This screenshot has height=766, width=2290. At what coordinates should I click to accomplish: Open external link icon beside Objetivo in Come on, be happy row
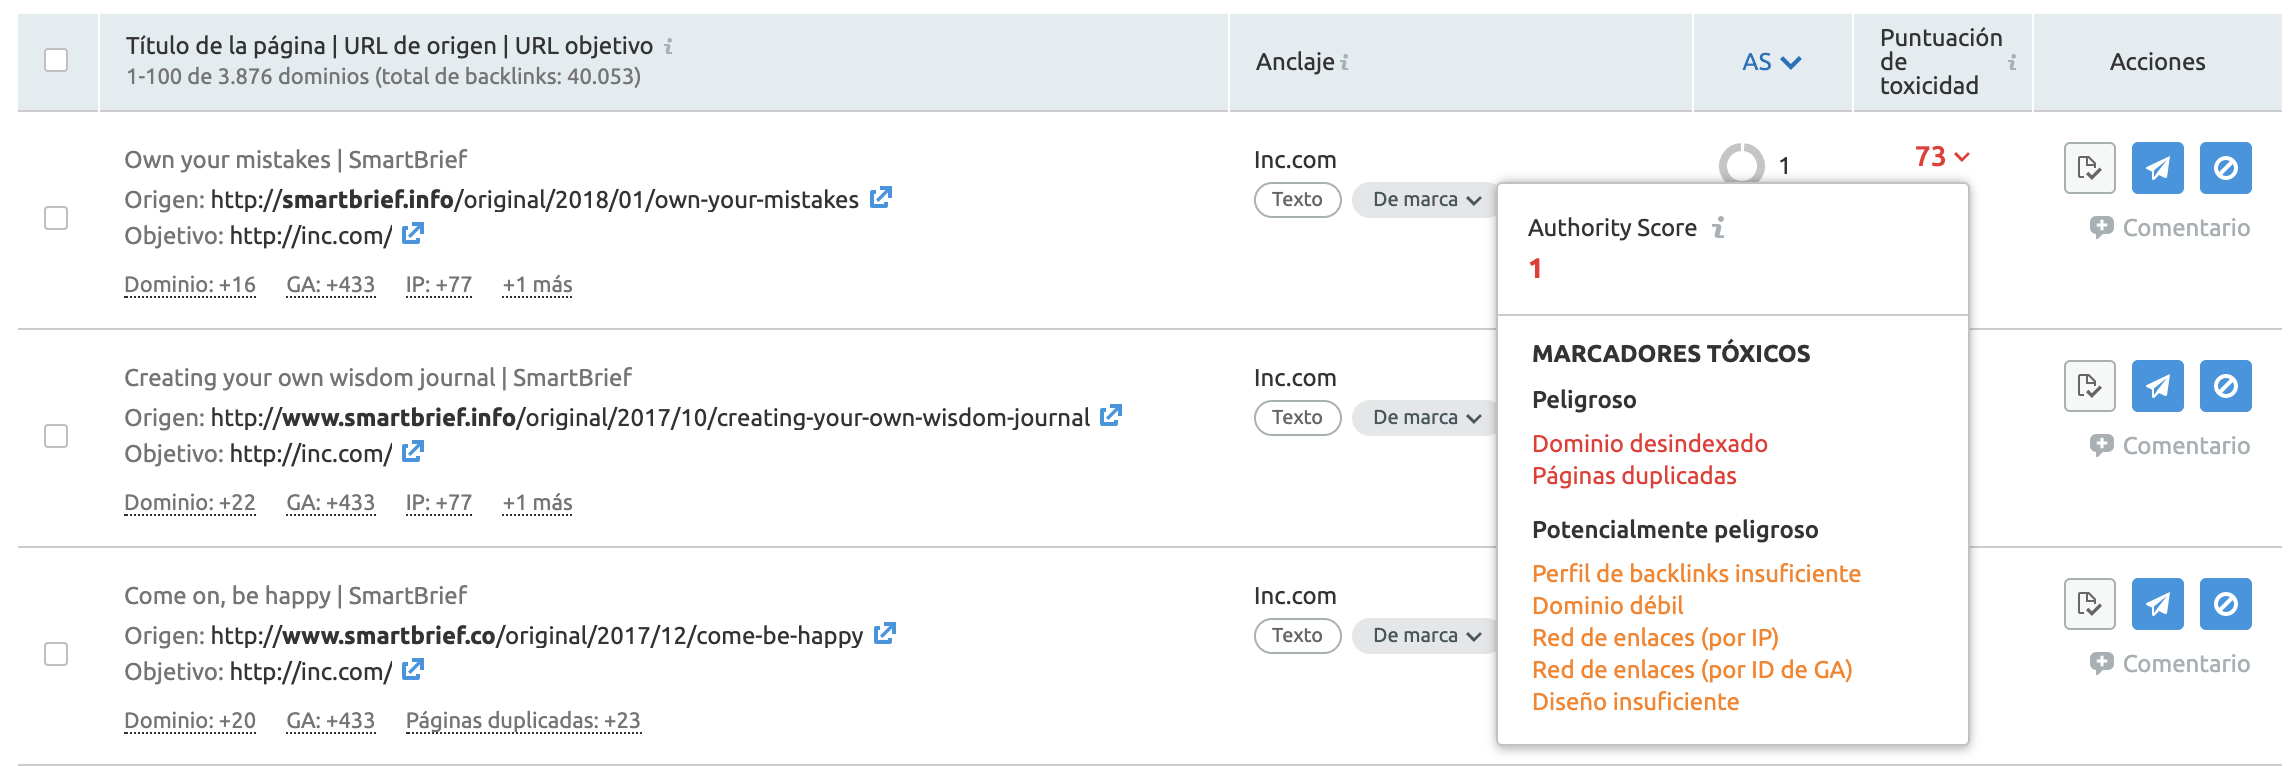click(413, 670)
